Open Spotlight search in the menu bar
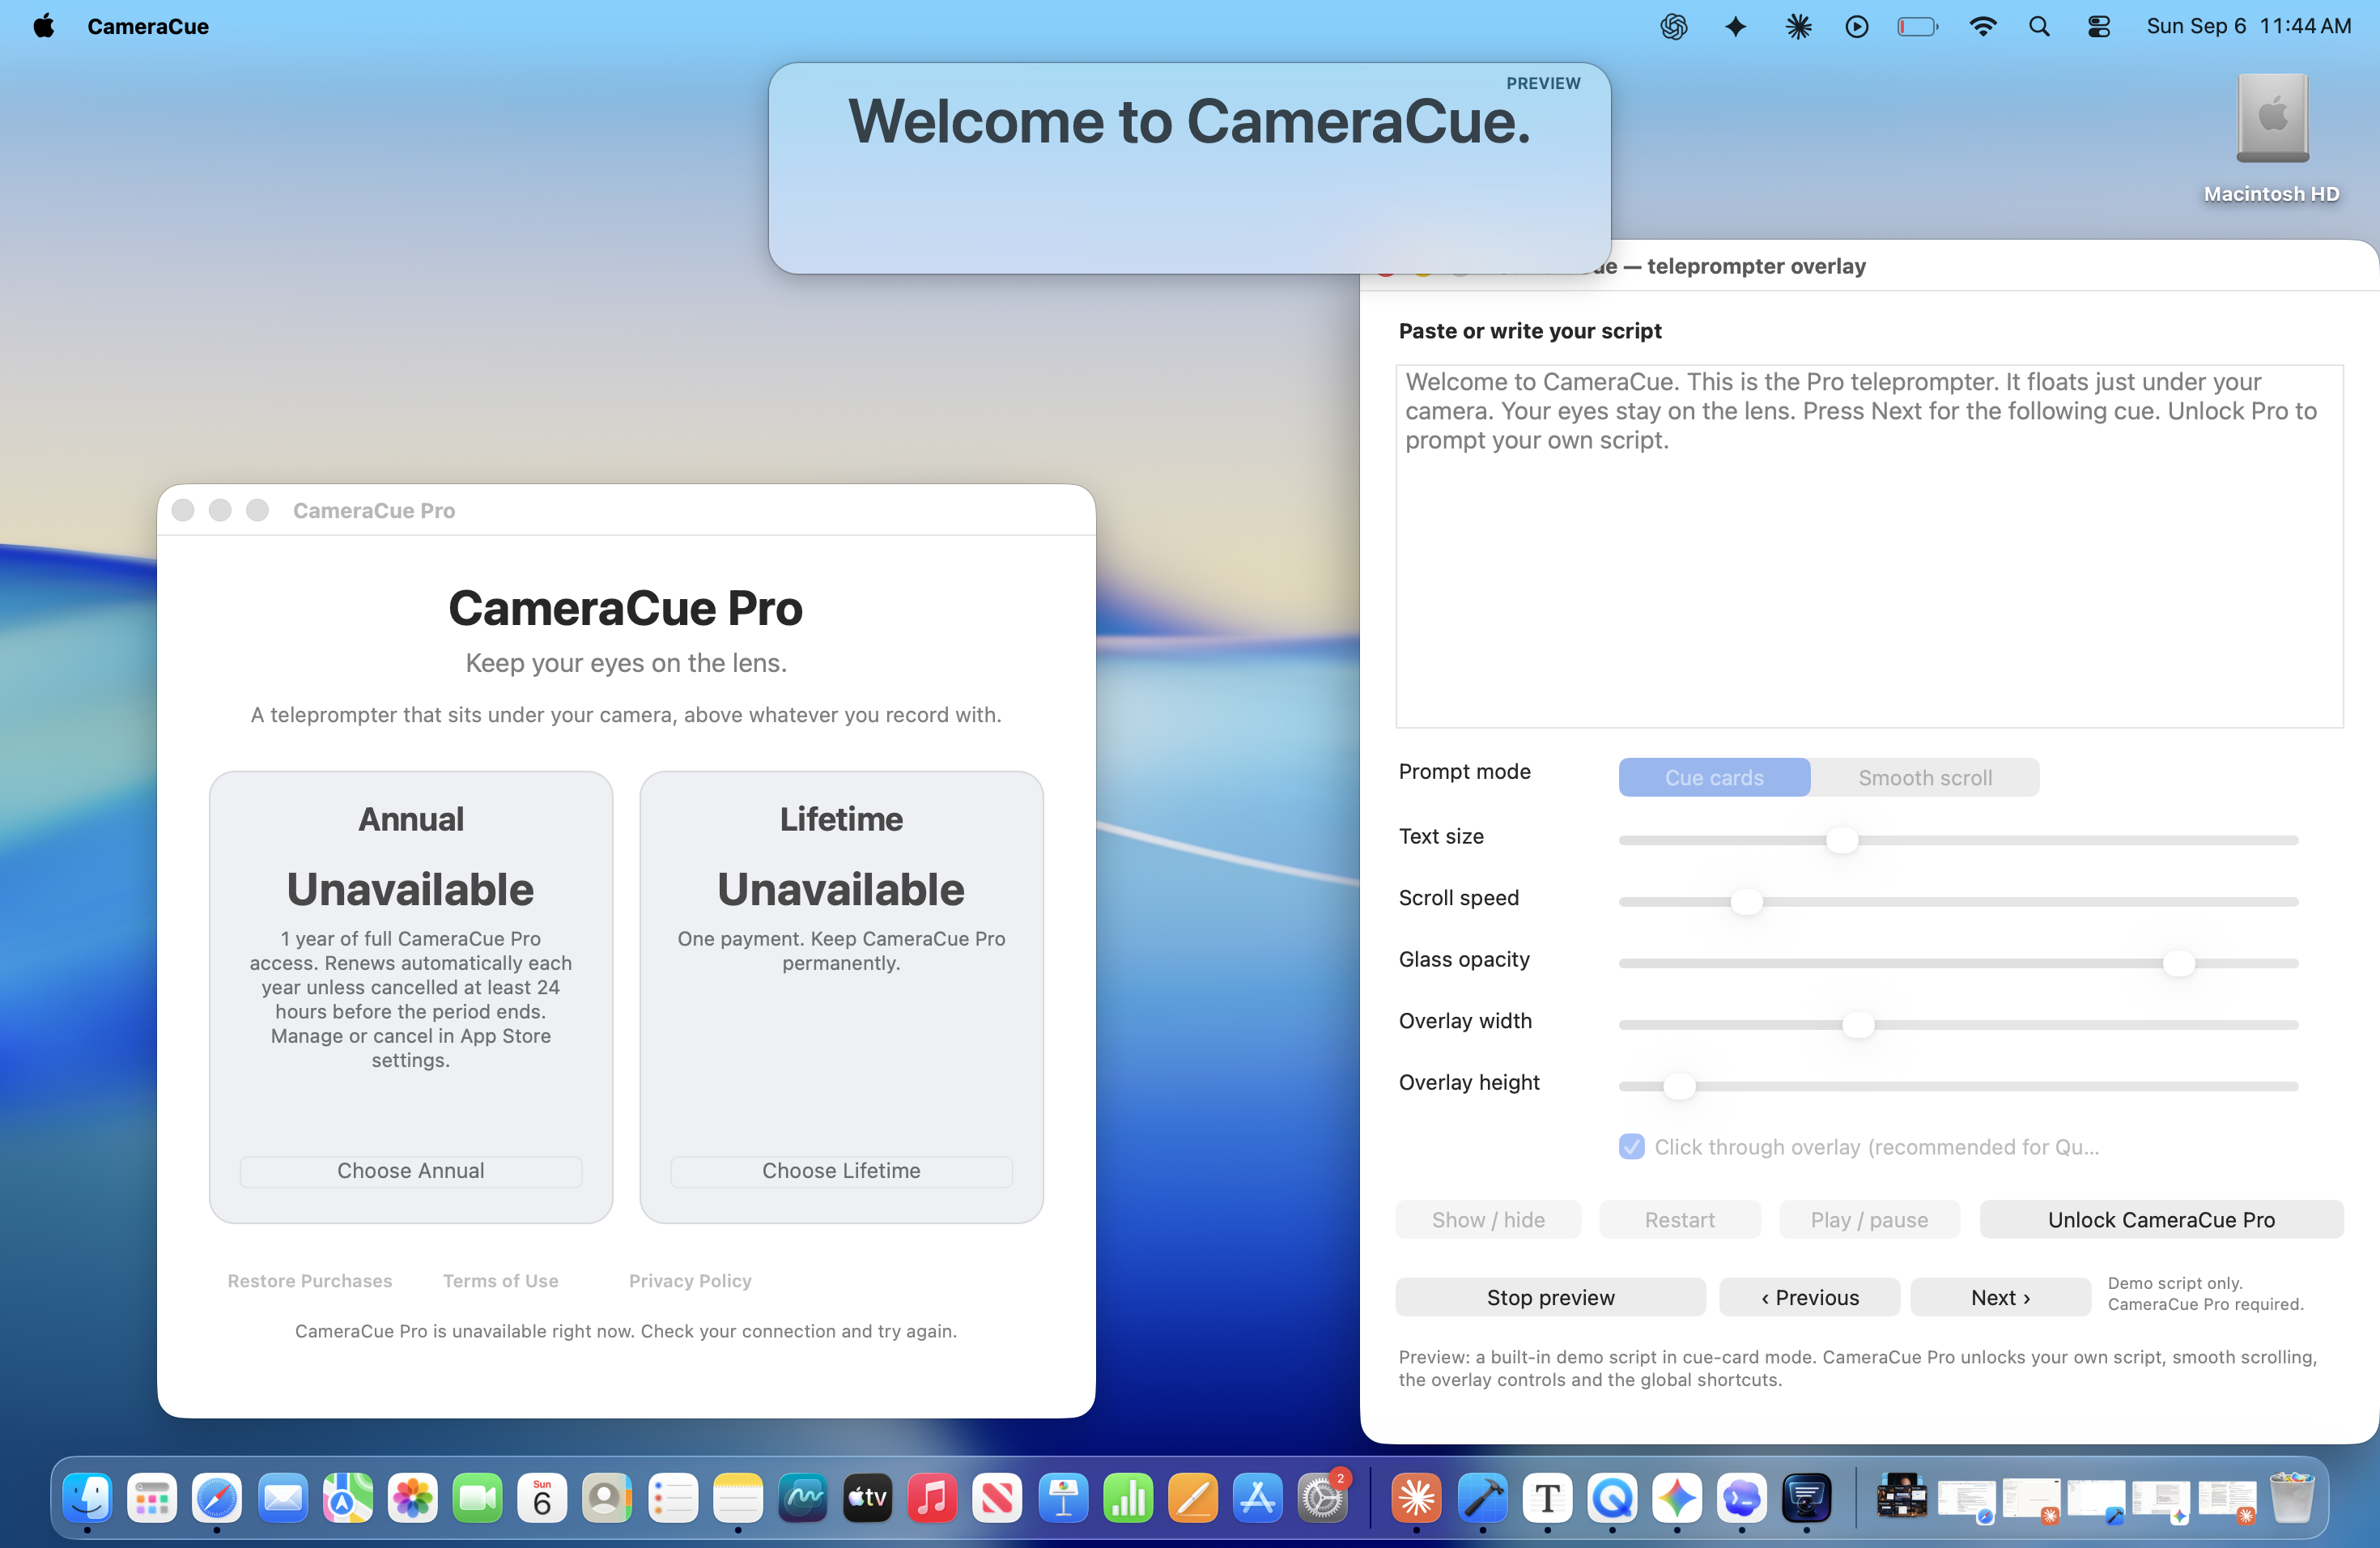Screen dimensions: 2380x1548 [2039, 27]
